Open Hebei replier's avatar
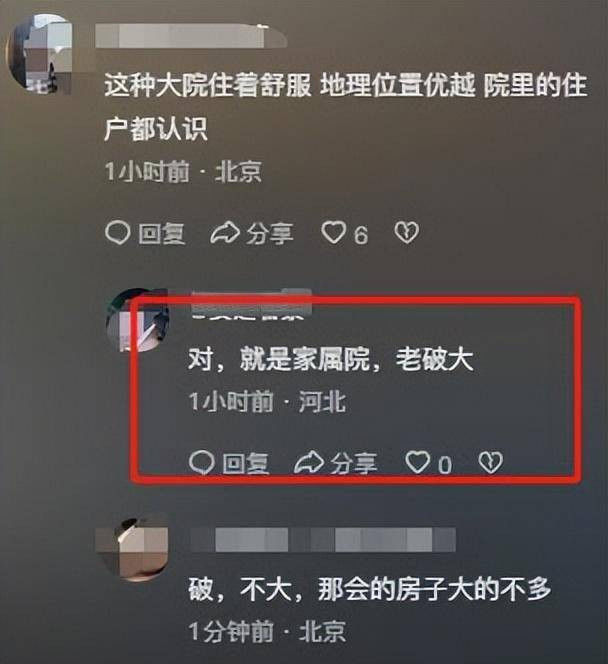The image size is (608, 664). click(x=138, y=320)
